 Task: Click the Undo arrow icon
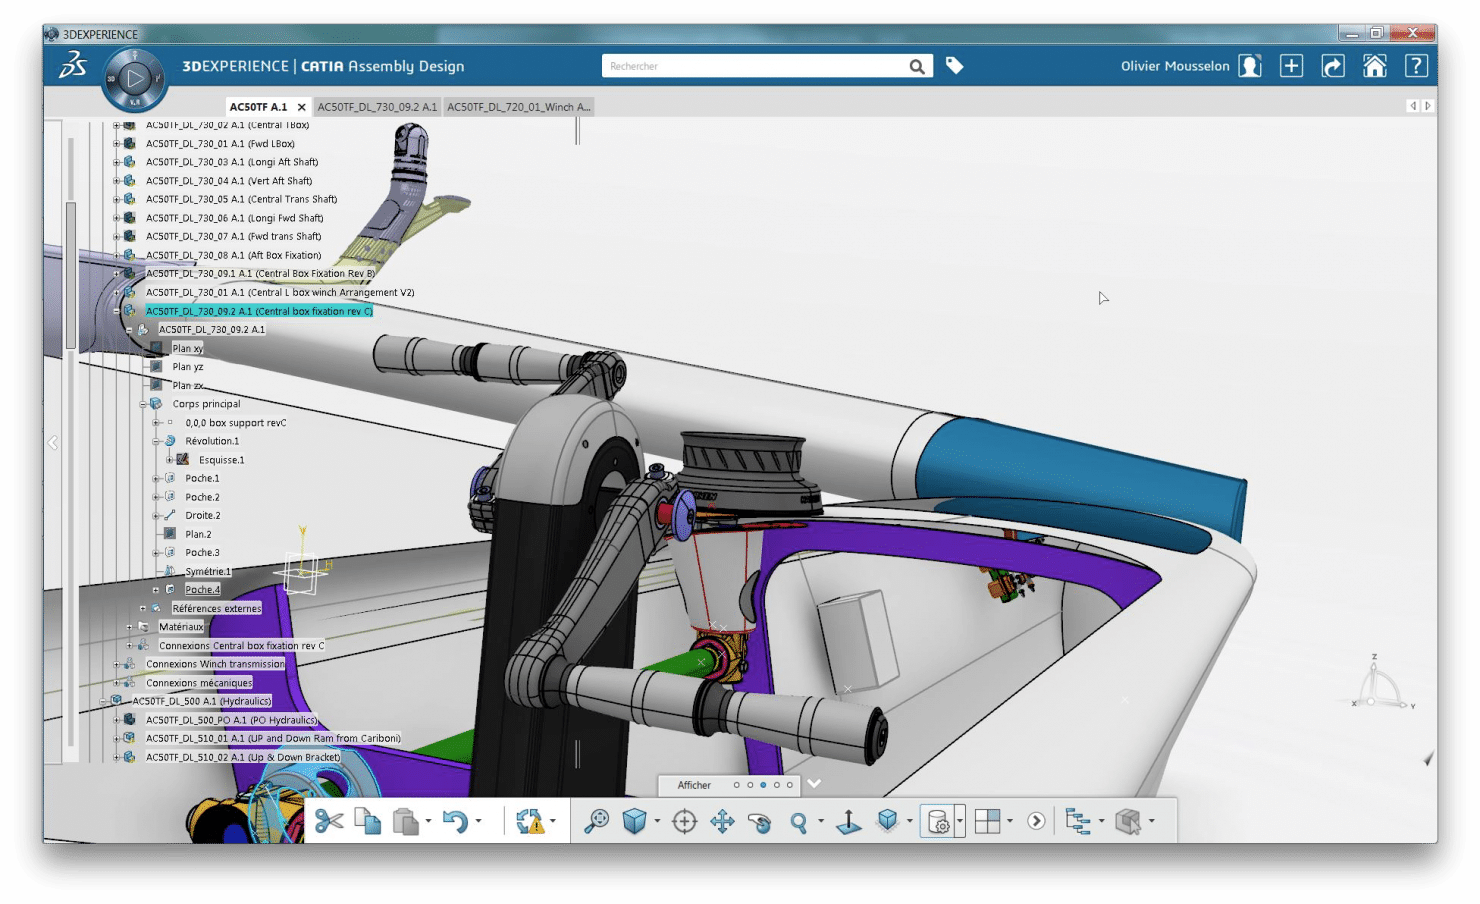455,821
